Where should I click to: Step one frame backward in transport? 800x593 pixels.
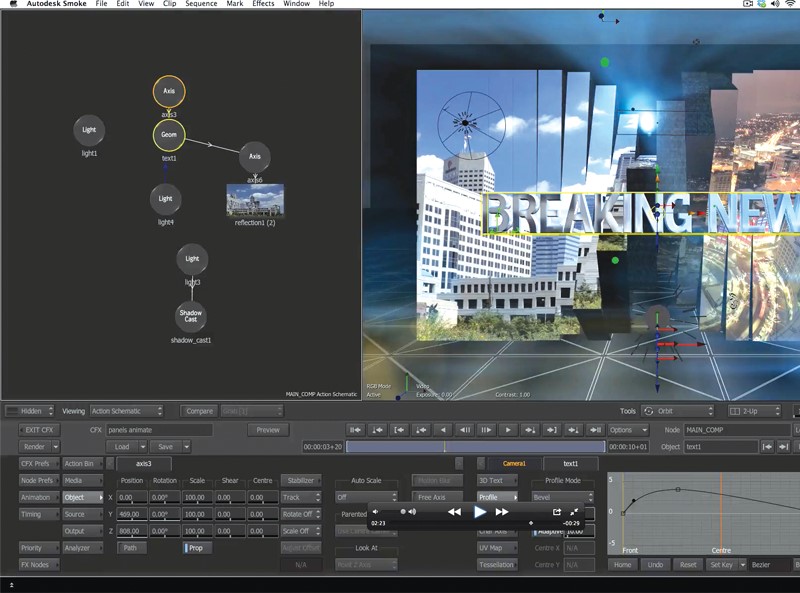tap(465, 430)
